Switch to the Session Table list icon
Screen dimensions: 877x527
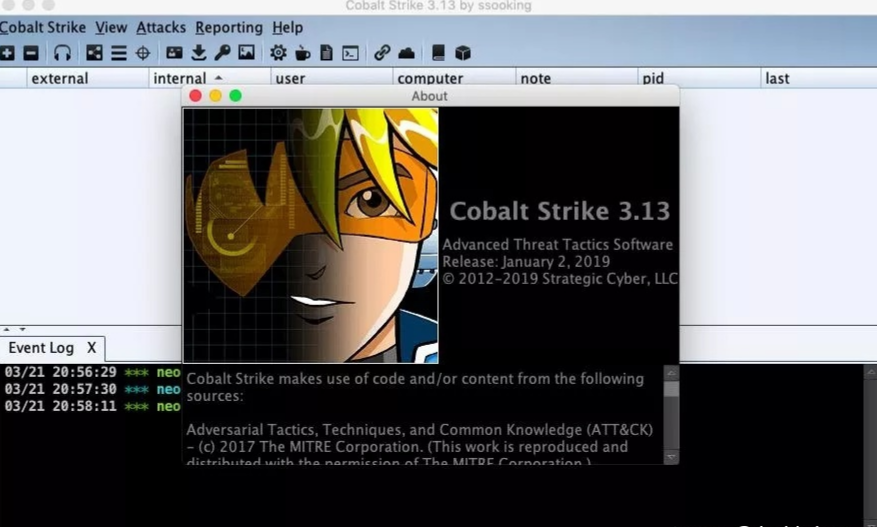(119, 53)
